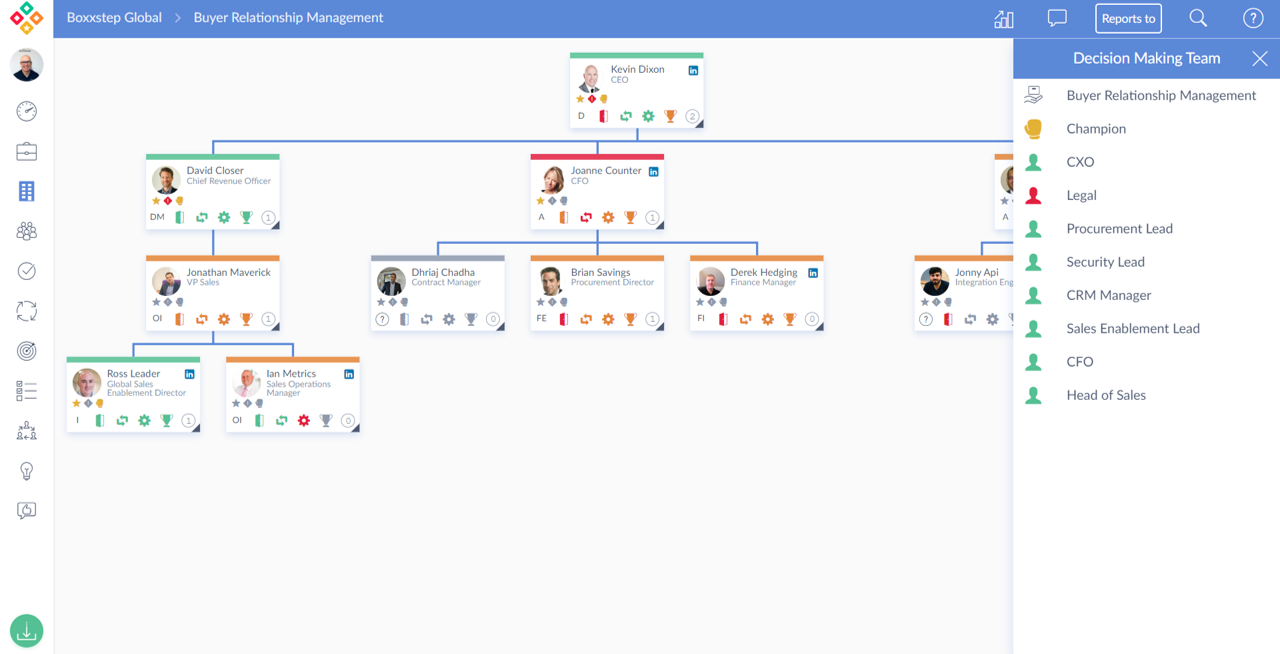Click the Reports to button

(x=1128, y=18)
